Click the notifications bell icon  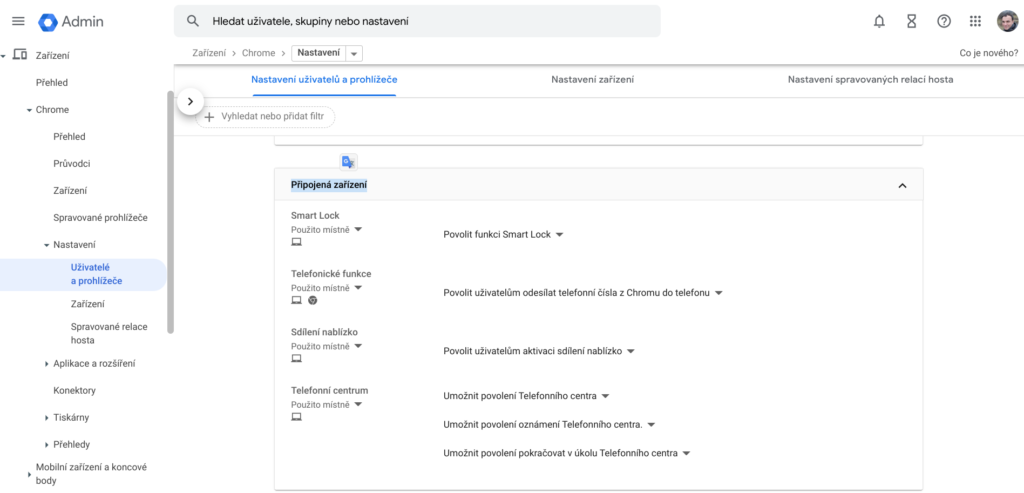click(879, 21)
